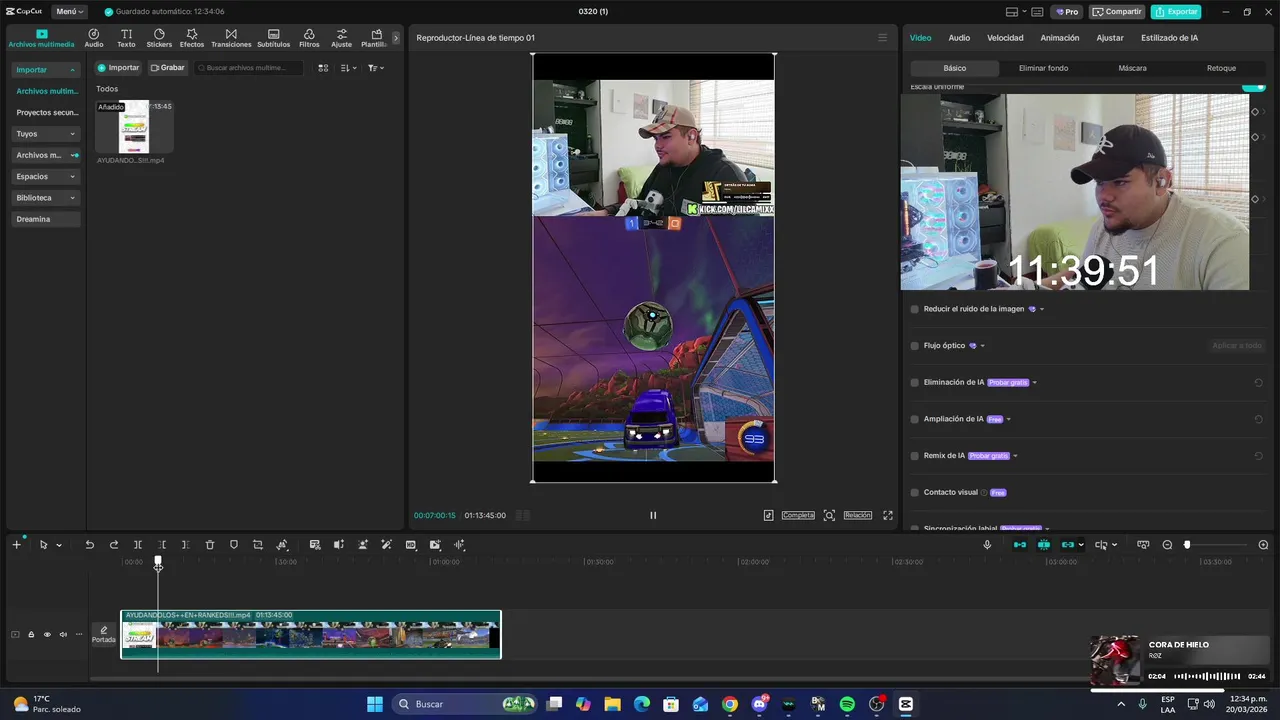This screenshot has height=720, width=1280.
Task: Enable the Flujo óptico checkbox
Action: click(x=914, y=346)
